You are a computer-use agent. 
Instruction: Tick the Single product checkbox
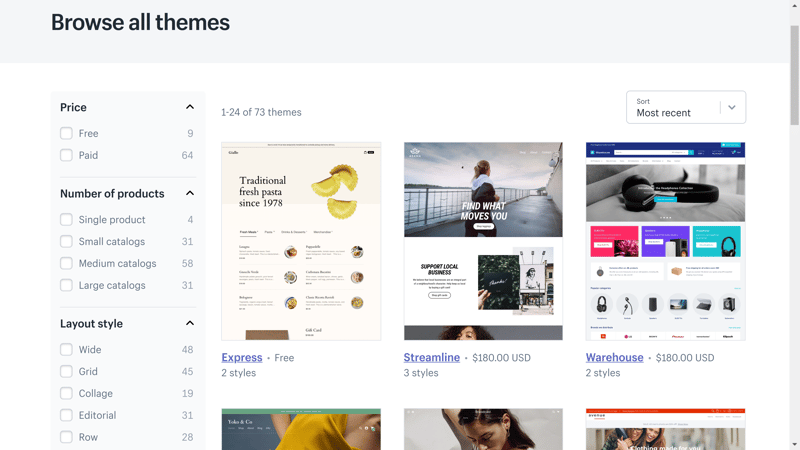66,219
